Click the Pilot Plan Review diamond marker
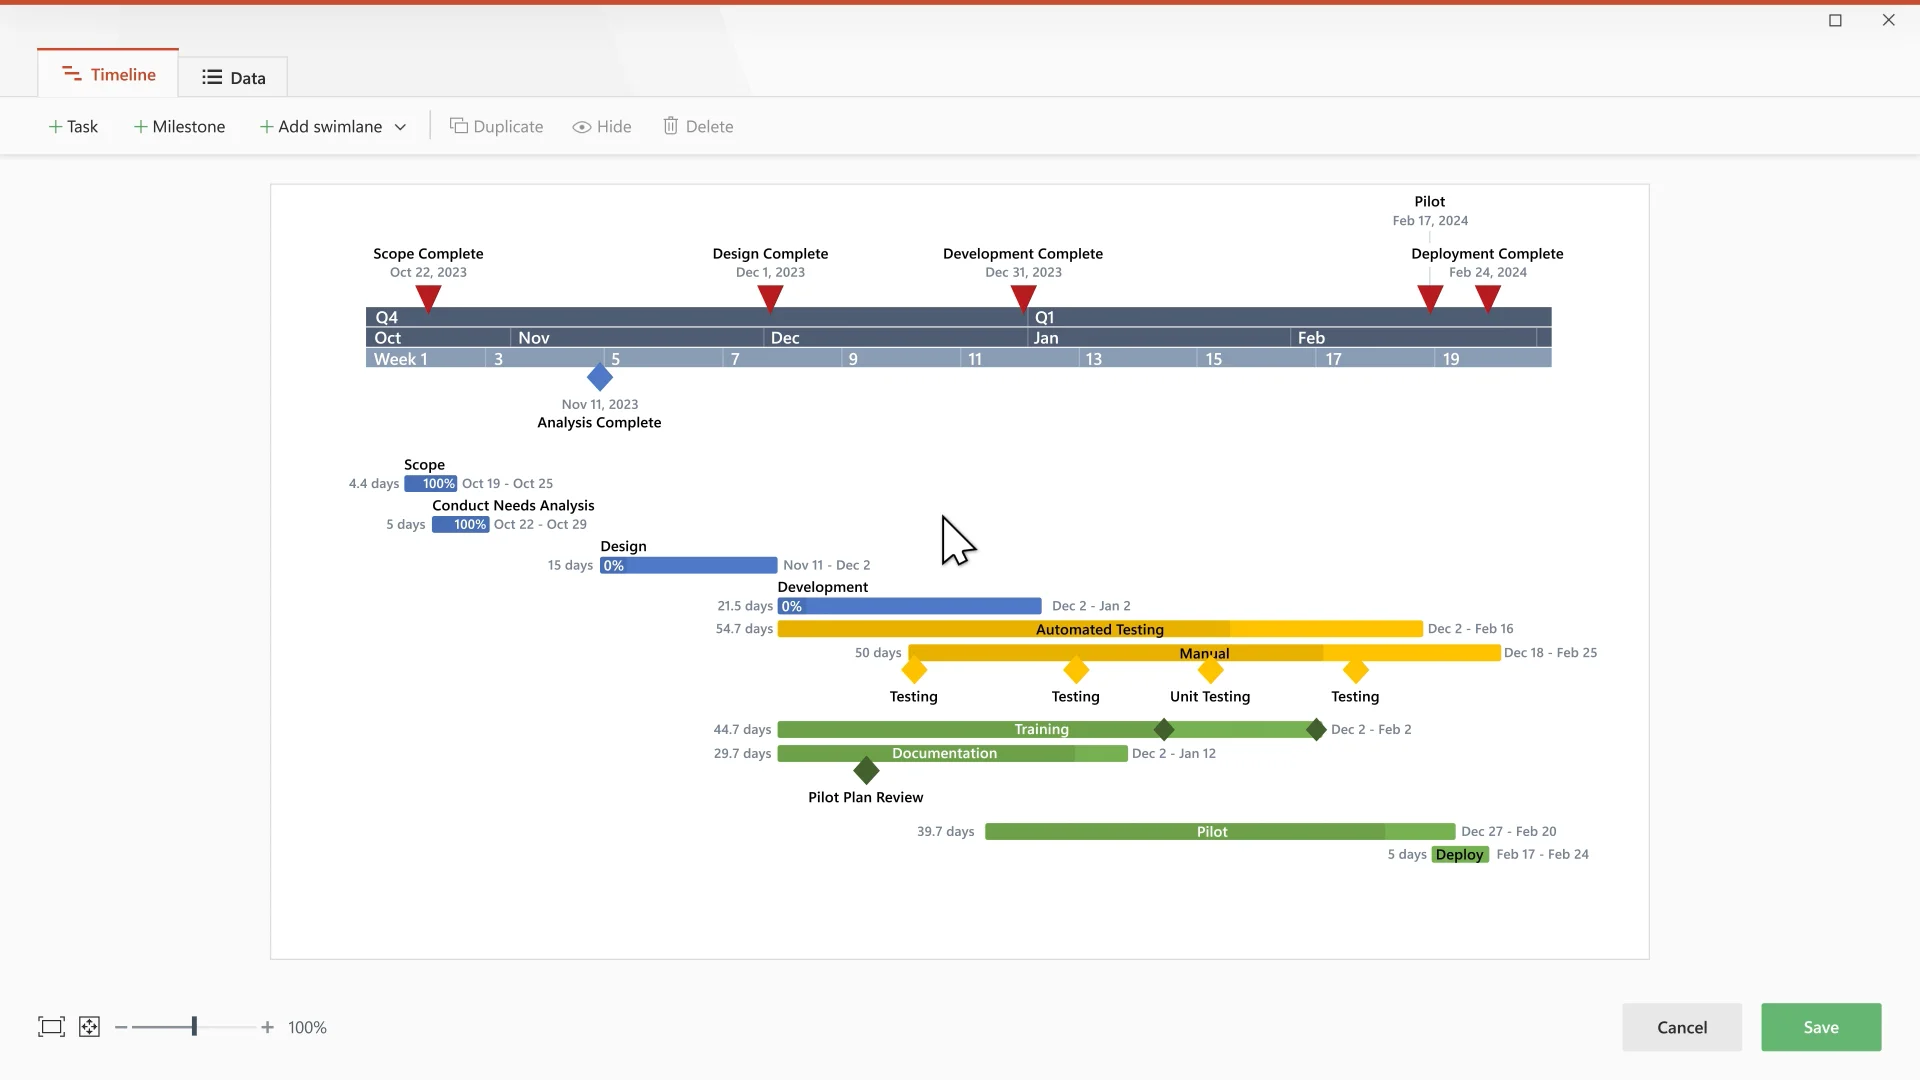This screenshot has height=1080, width=1920. [866, 771]
